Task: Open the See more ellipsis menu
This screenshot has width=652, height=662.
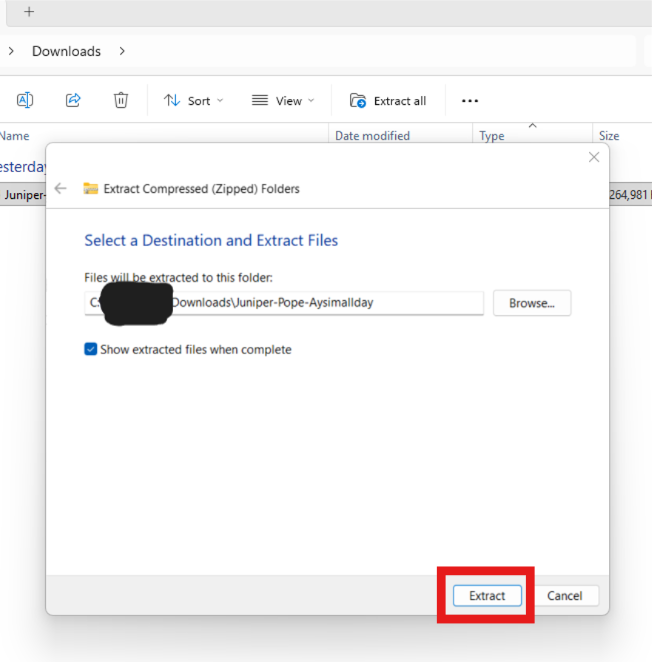Action: click(x=470, y=100)
